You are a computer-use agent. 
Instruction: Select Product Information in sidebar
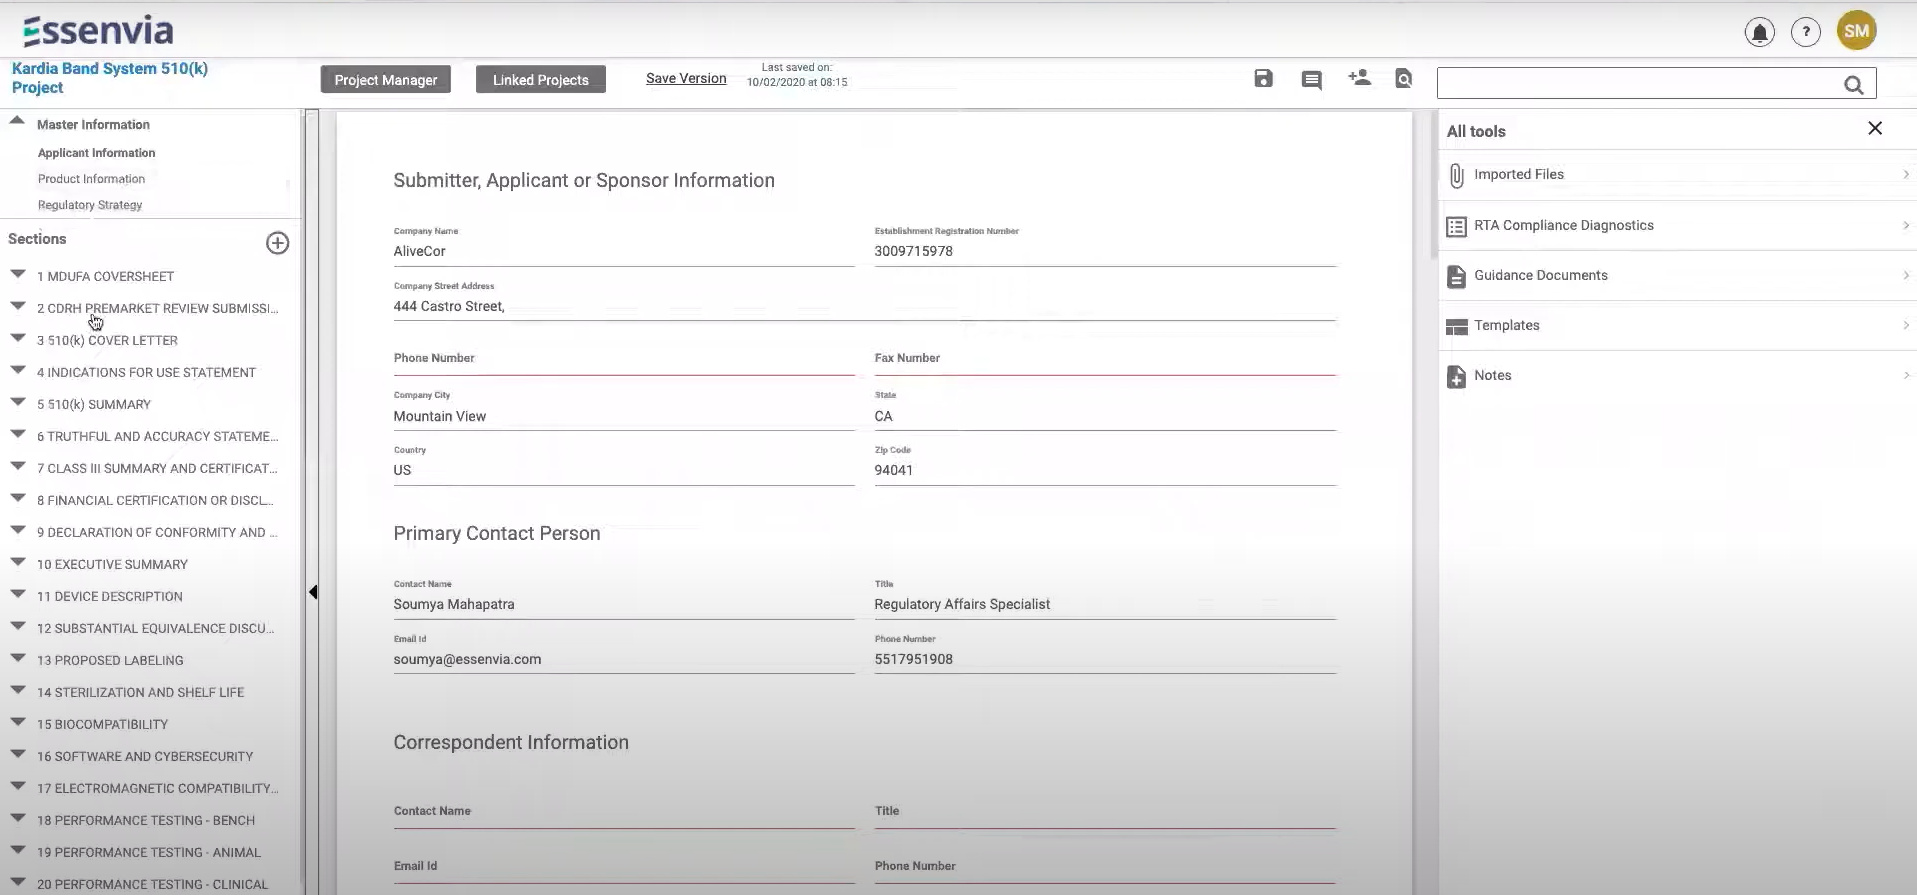coord(91,179)
